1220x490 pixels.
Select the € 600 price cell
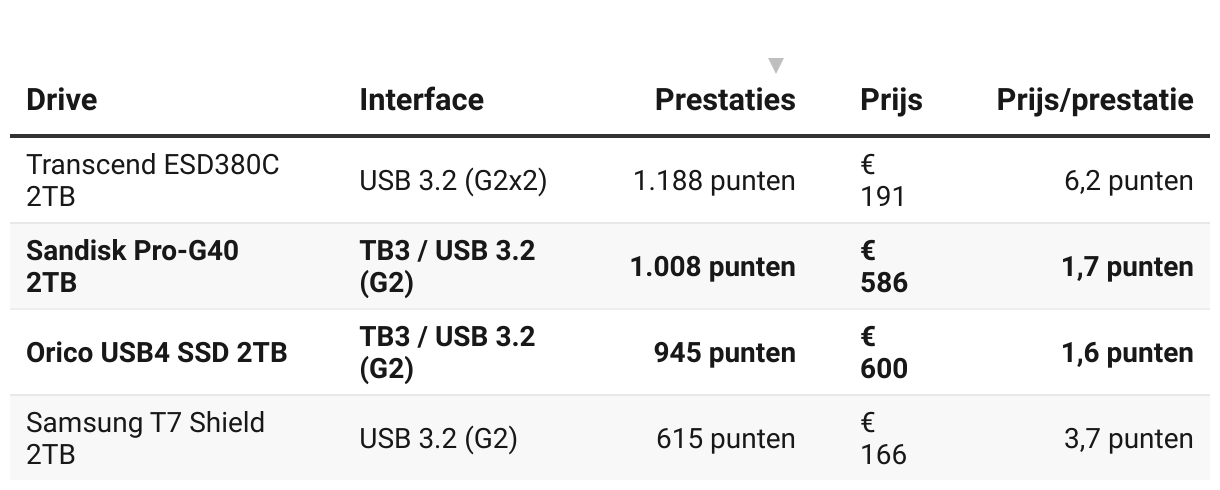click(884, 353)
